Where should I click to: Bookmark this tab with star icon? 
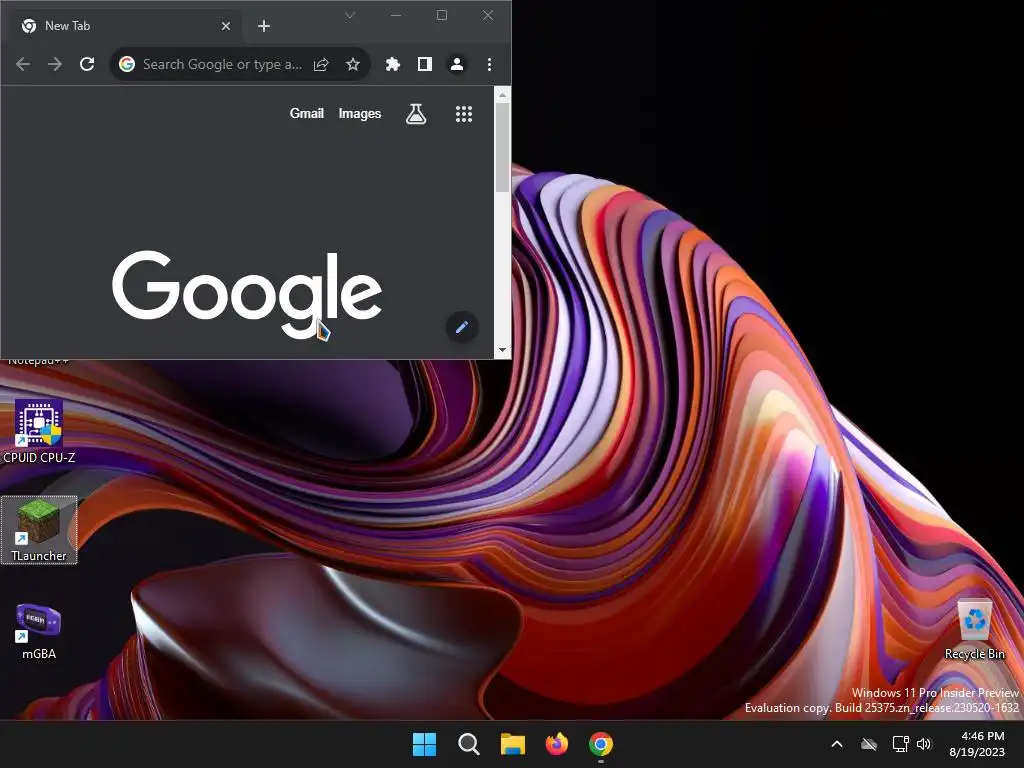pos(353,64)
